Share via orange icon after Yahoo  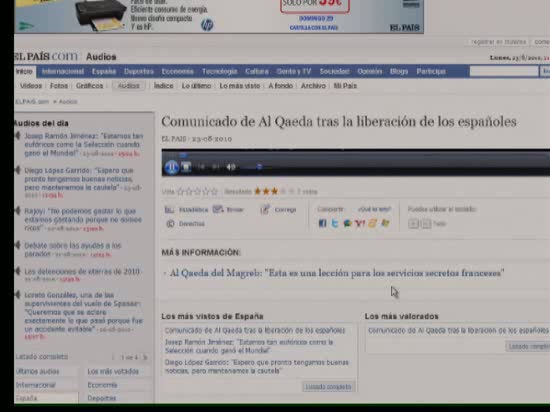pyautogui.click(x=373, y=223)
